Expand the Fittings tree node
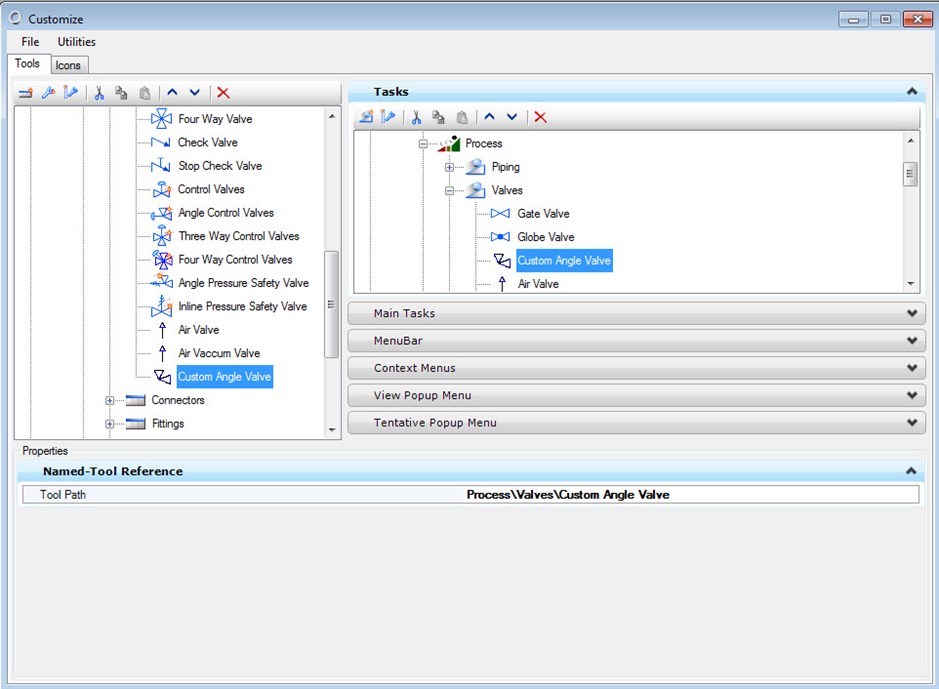 click(109, 423)
